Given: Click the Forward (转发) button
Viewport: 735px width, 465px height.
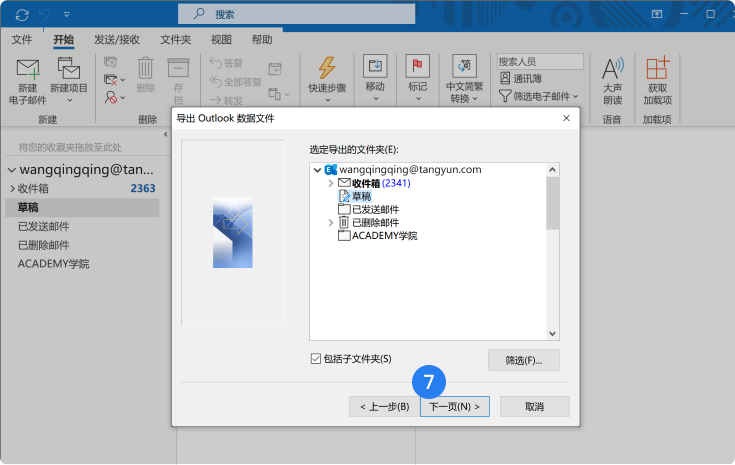Looking at the screenshot, I should pyautogui.click(x=226, y=100).
